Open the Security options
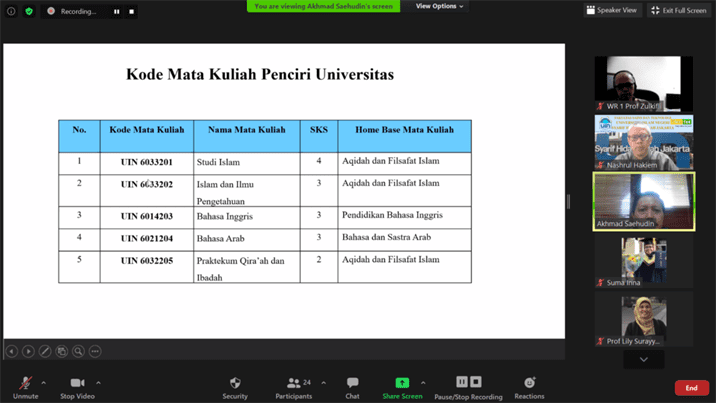 click(235, 384)
